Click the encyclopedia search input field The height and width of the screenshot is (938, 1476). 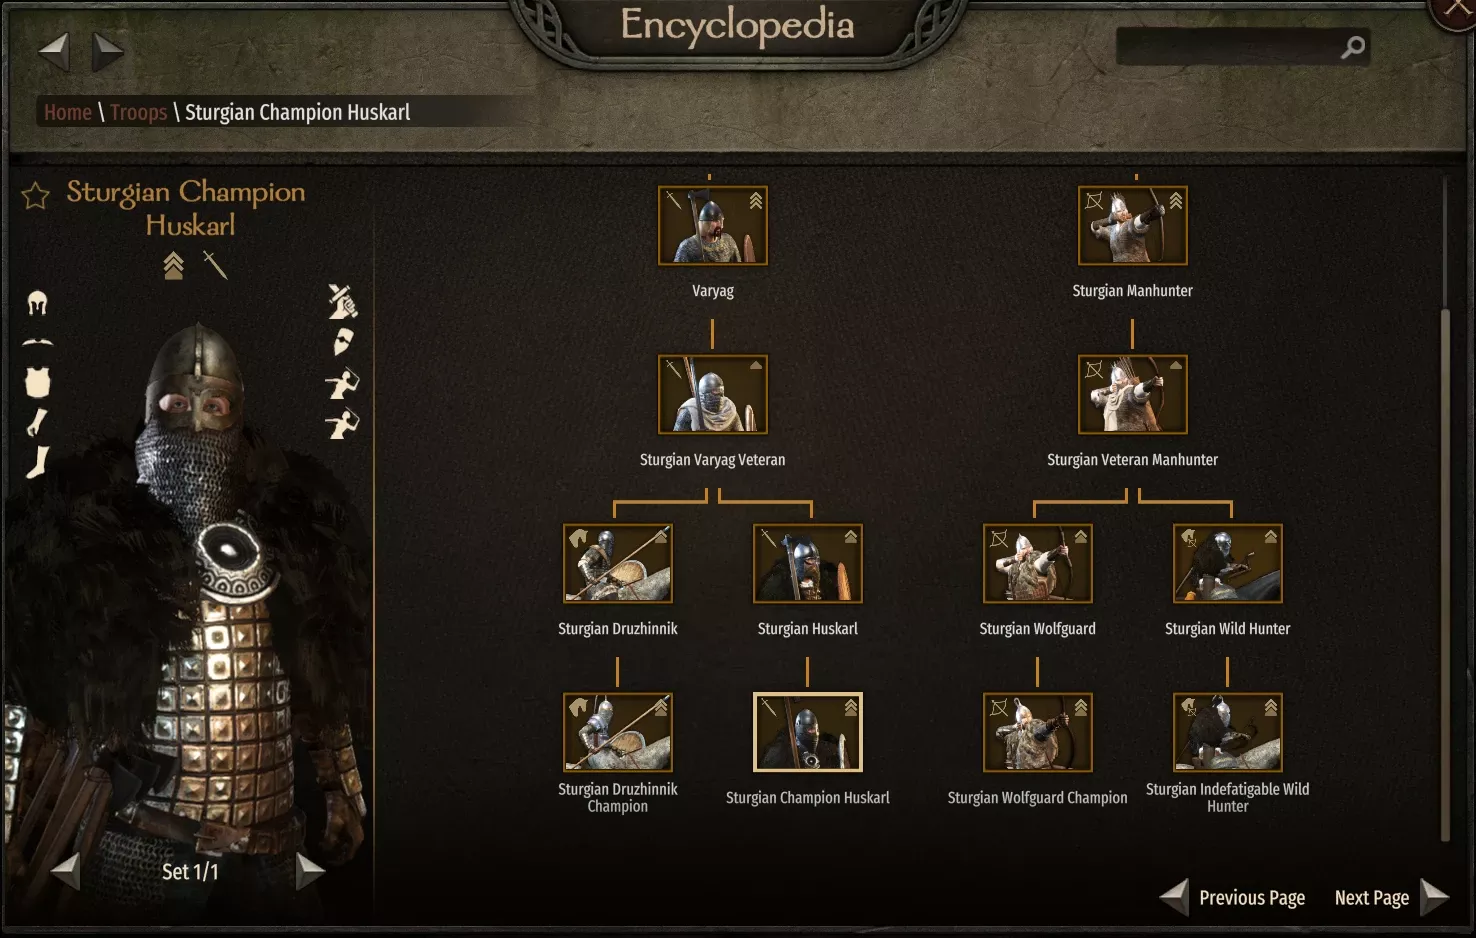1228,47
